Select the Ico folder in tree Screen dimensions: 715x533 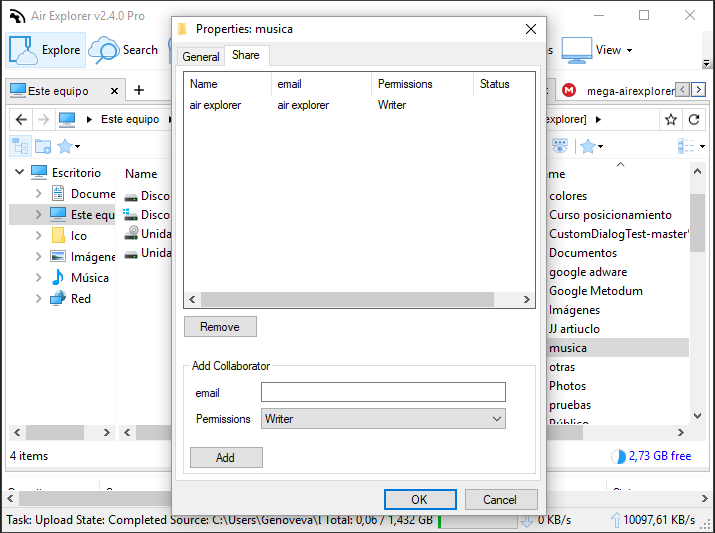click(x=78, y=236)
